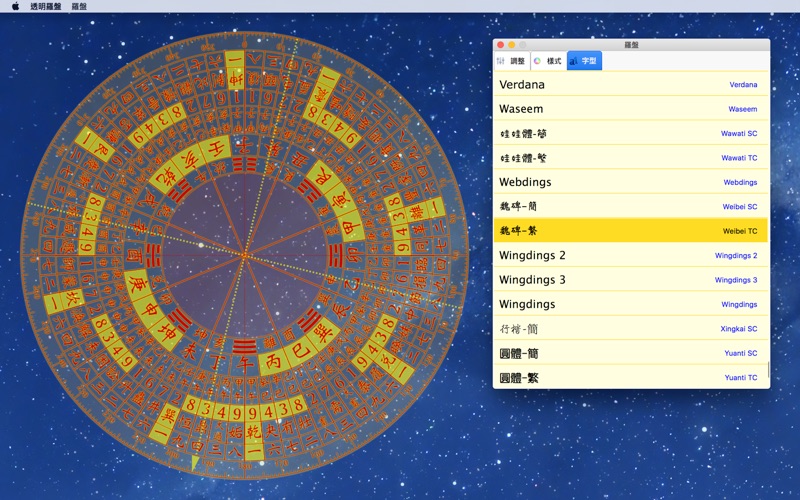Image resolution: width=800 pixels, height=500 pixels.
Task: Open the 透明羅盤 application menu
Action: [45, 6]
